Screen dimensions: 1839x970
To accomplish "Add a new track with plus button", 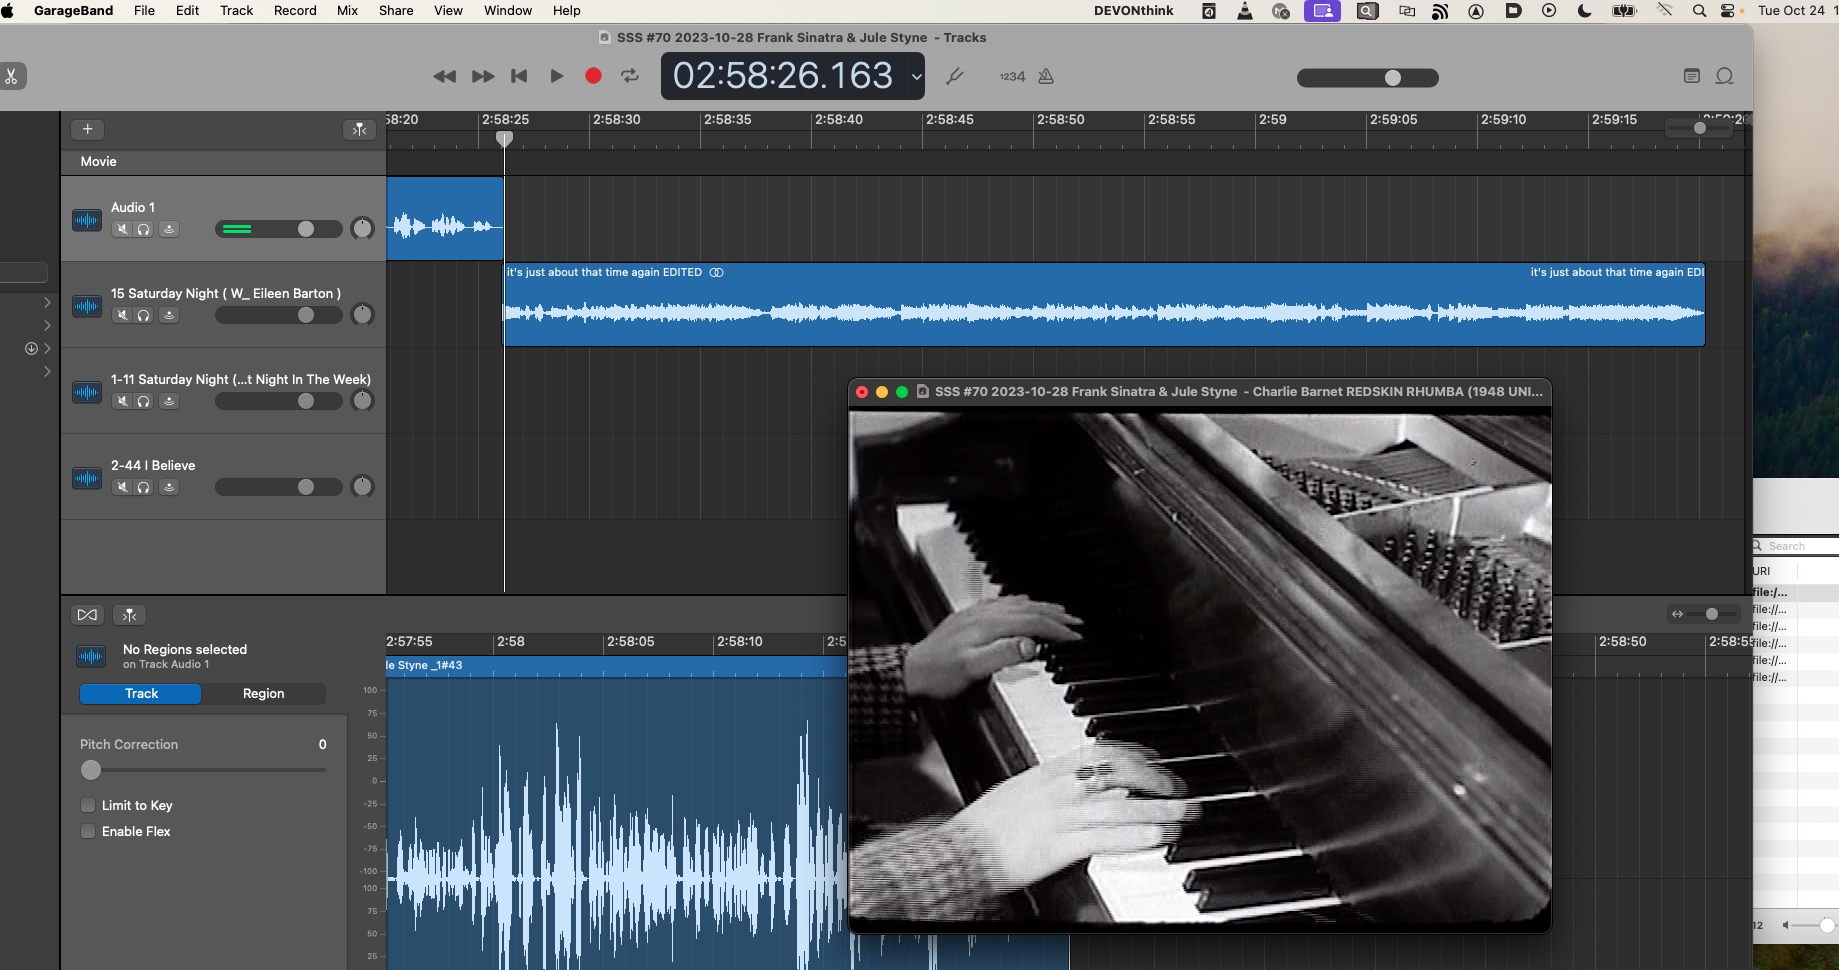I will (x=88, y=129).
